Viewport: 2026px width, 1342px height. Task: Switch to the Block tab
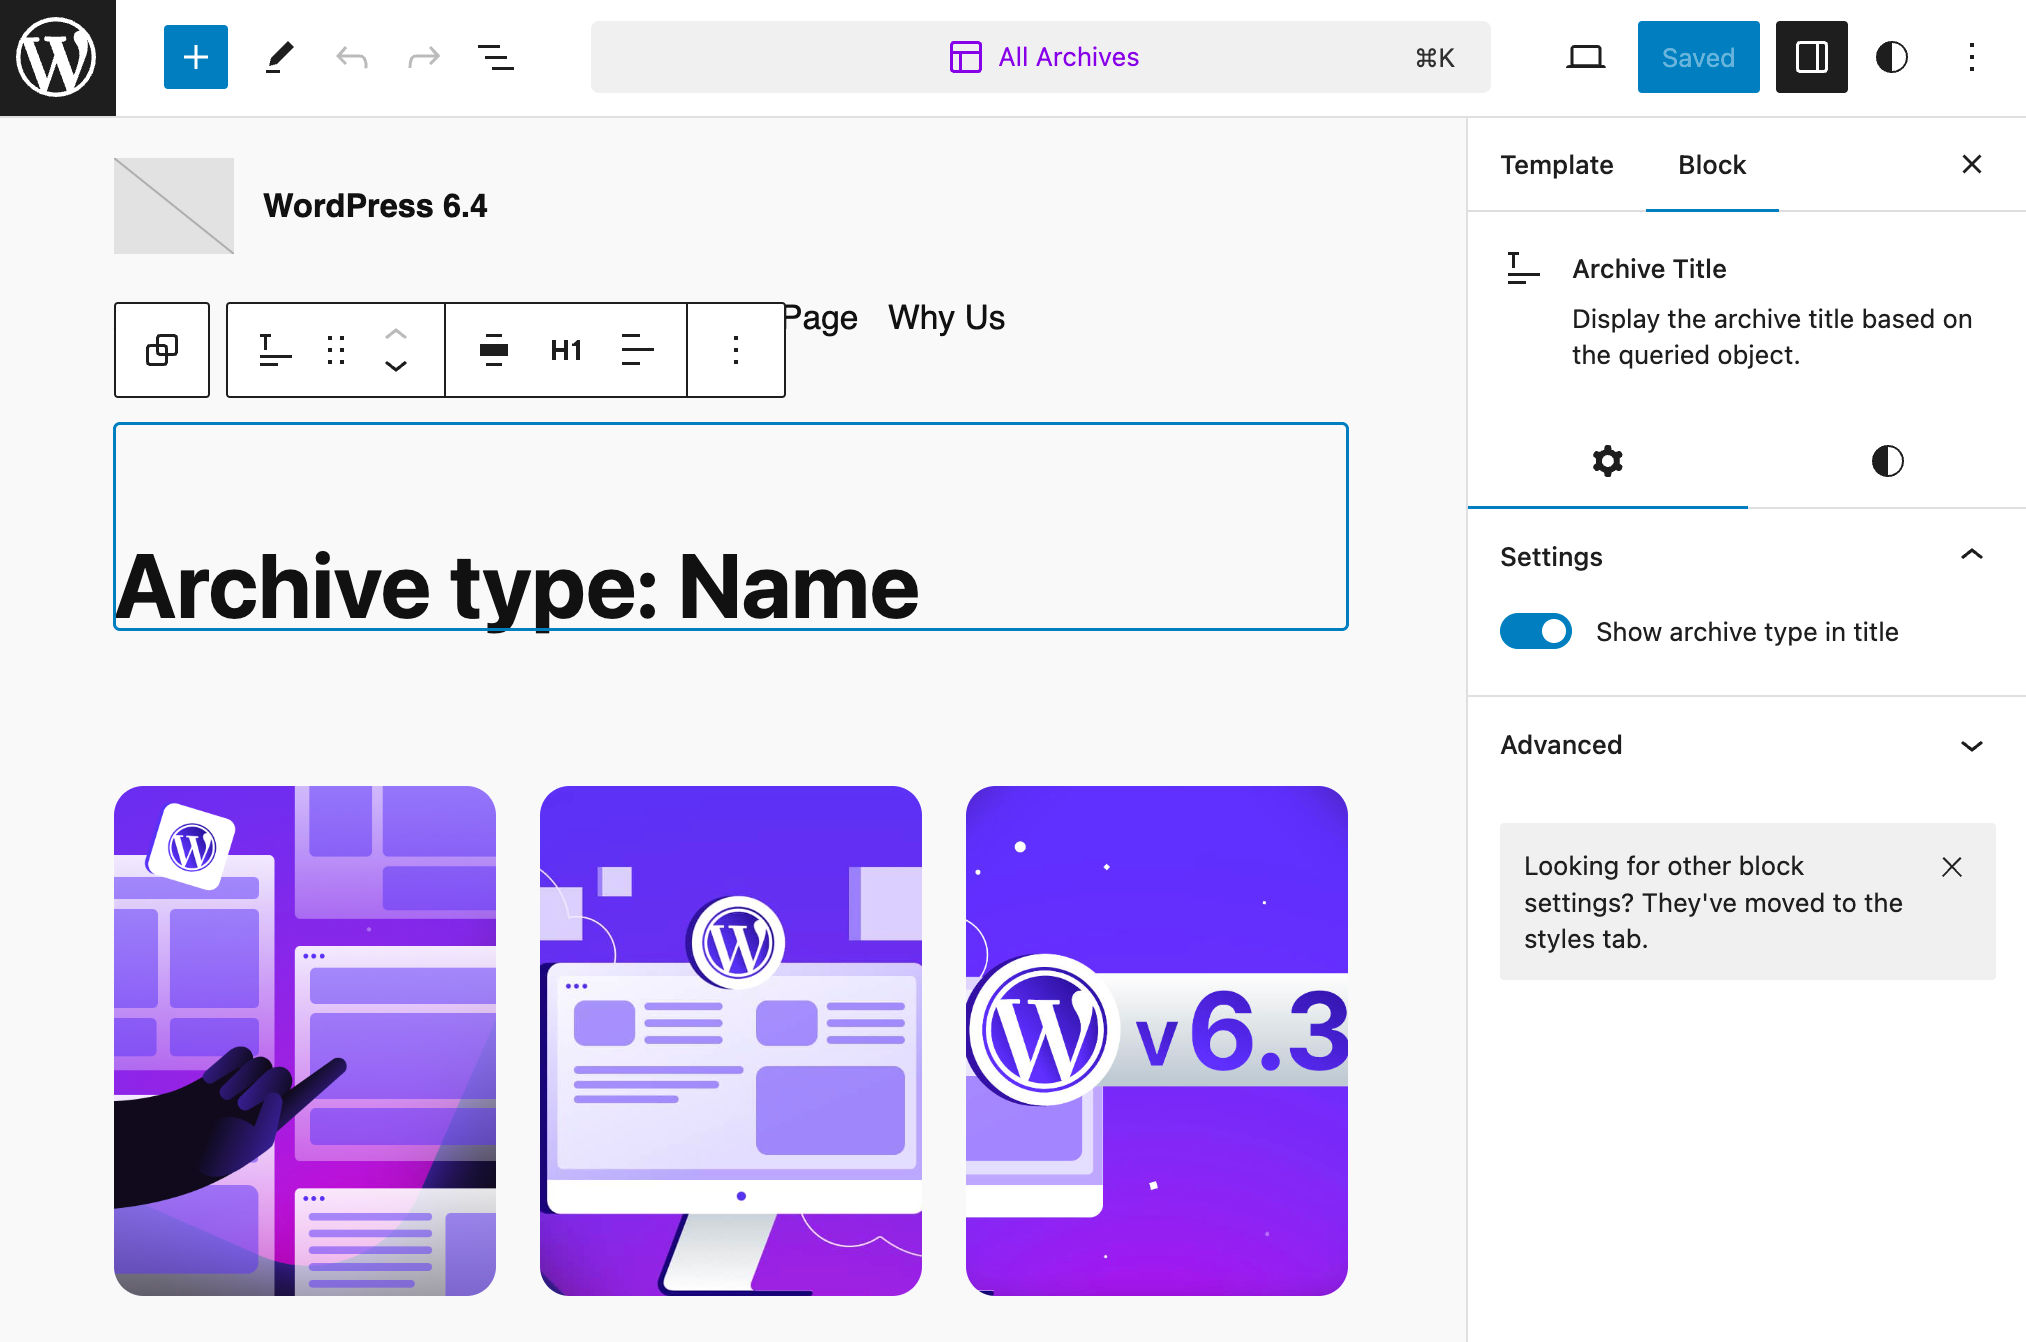pos(1712,165)
